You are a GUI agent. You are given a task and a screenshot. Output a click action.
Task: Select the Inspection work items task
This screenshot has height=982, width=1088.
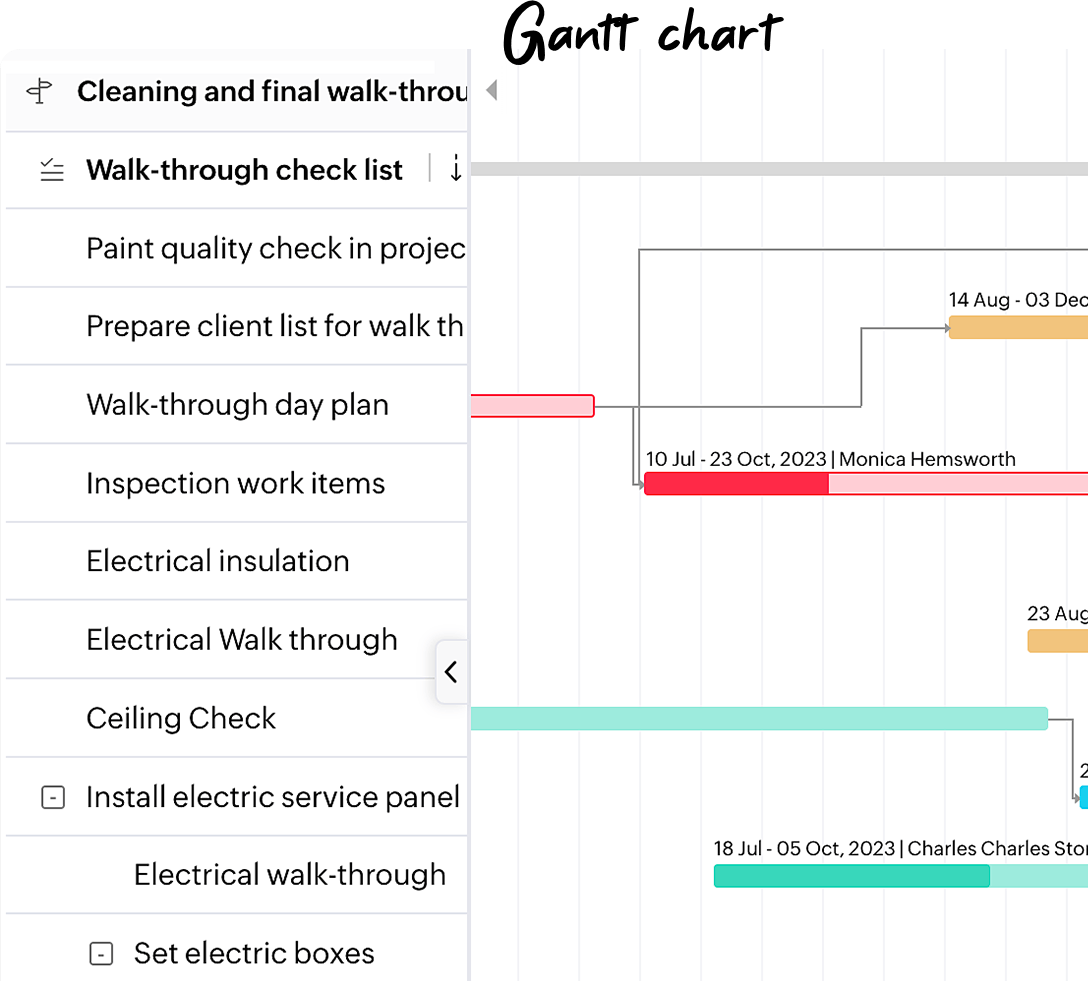pos(236,483)
